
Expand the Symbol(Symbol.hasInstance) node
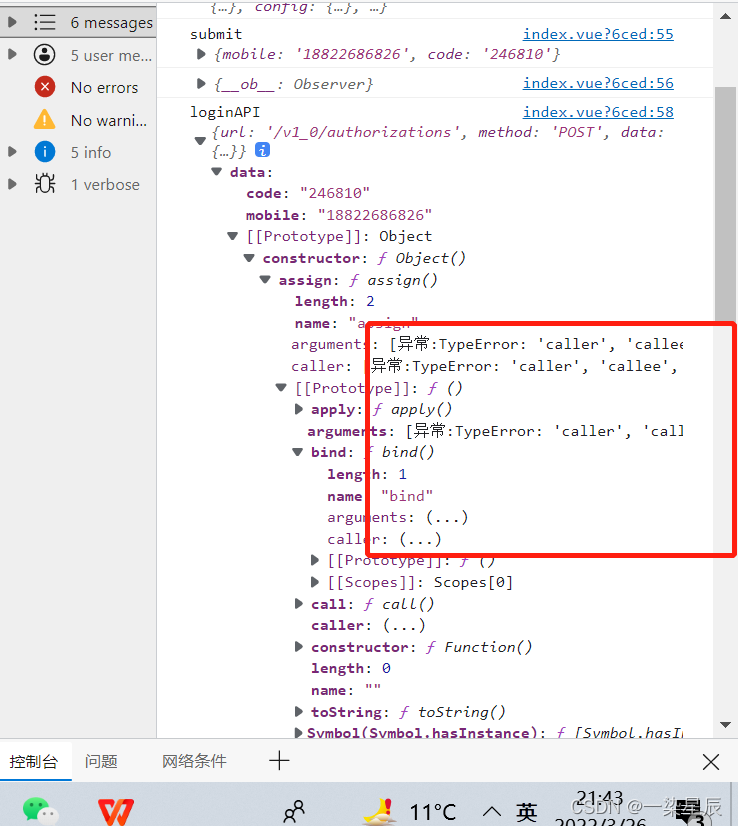298,732
